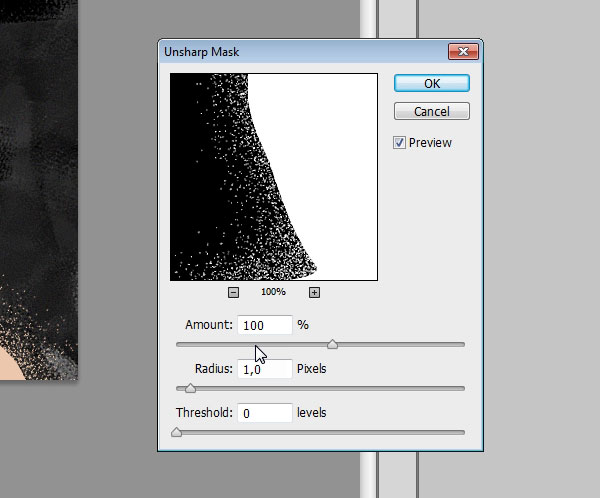Click the 100% preview zoom label
Viewport: 600px width, 498px height.
click(x=274, y=292)
